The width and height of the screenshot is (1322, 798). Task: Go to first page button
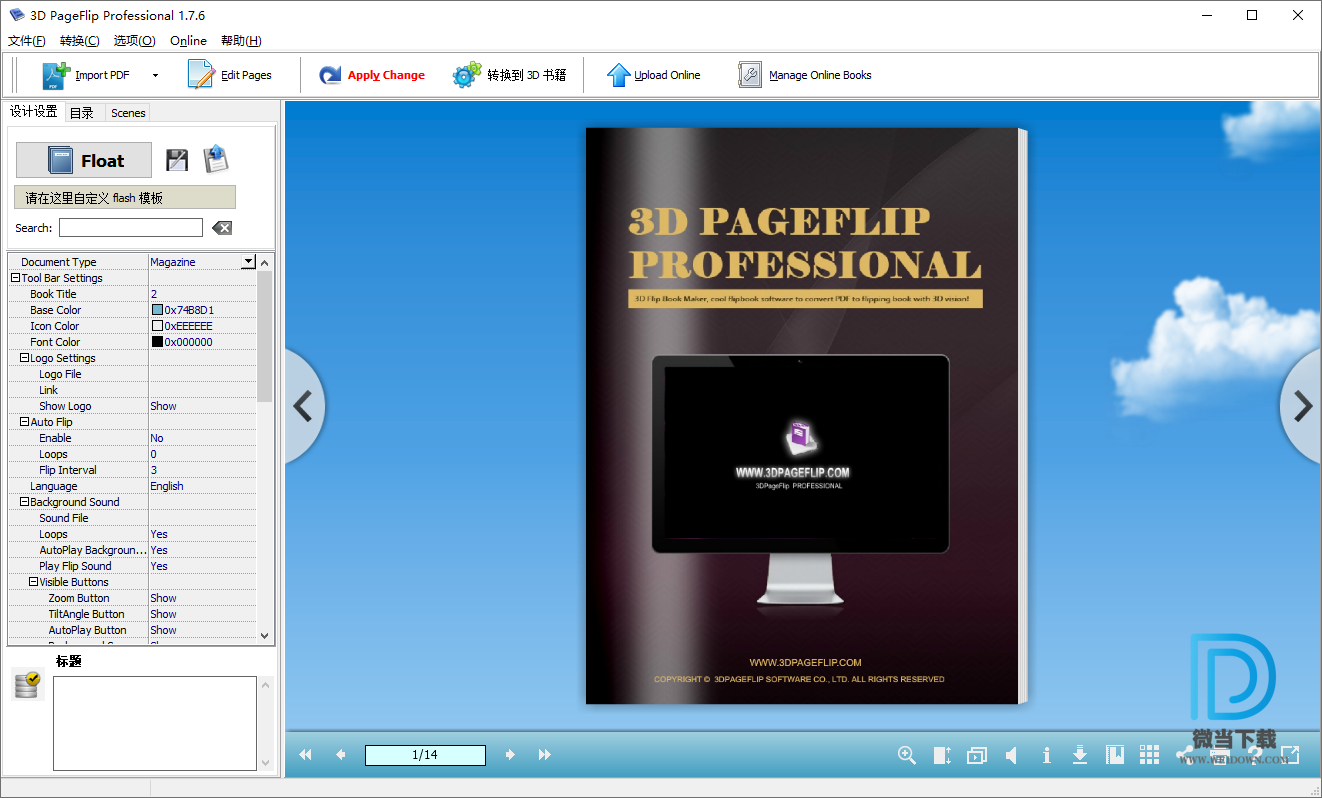coord(305,755)
